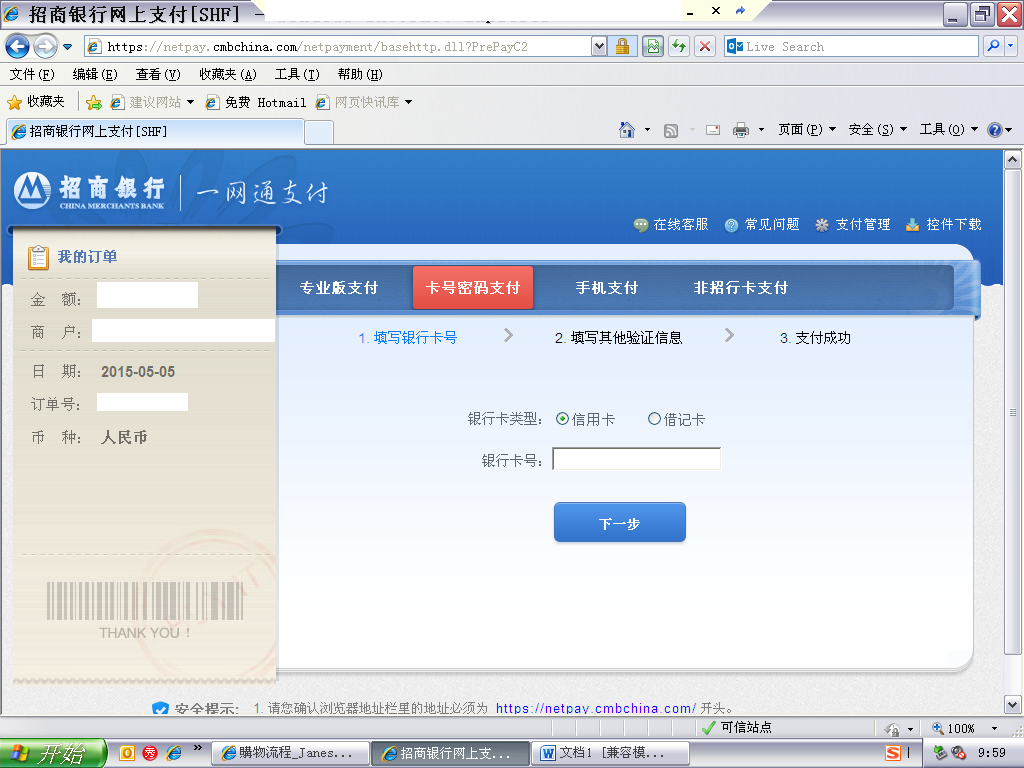1024x768 pixels.
Task: Select the 卡号密码支付 tab
Action: coord(473,287)
